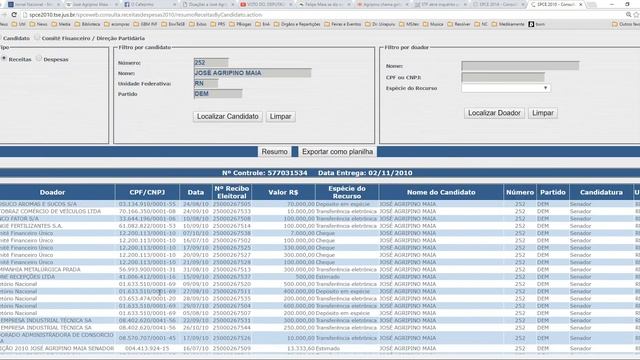Open the Medicamente bookmarks folder
Viewport: 640px width, 360px height.
pos(508,24)
